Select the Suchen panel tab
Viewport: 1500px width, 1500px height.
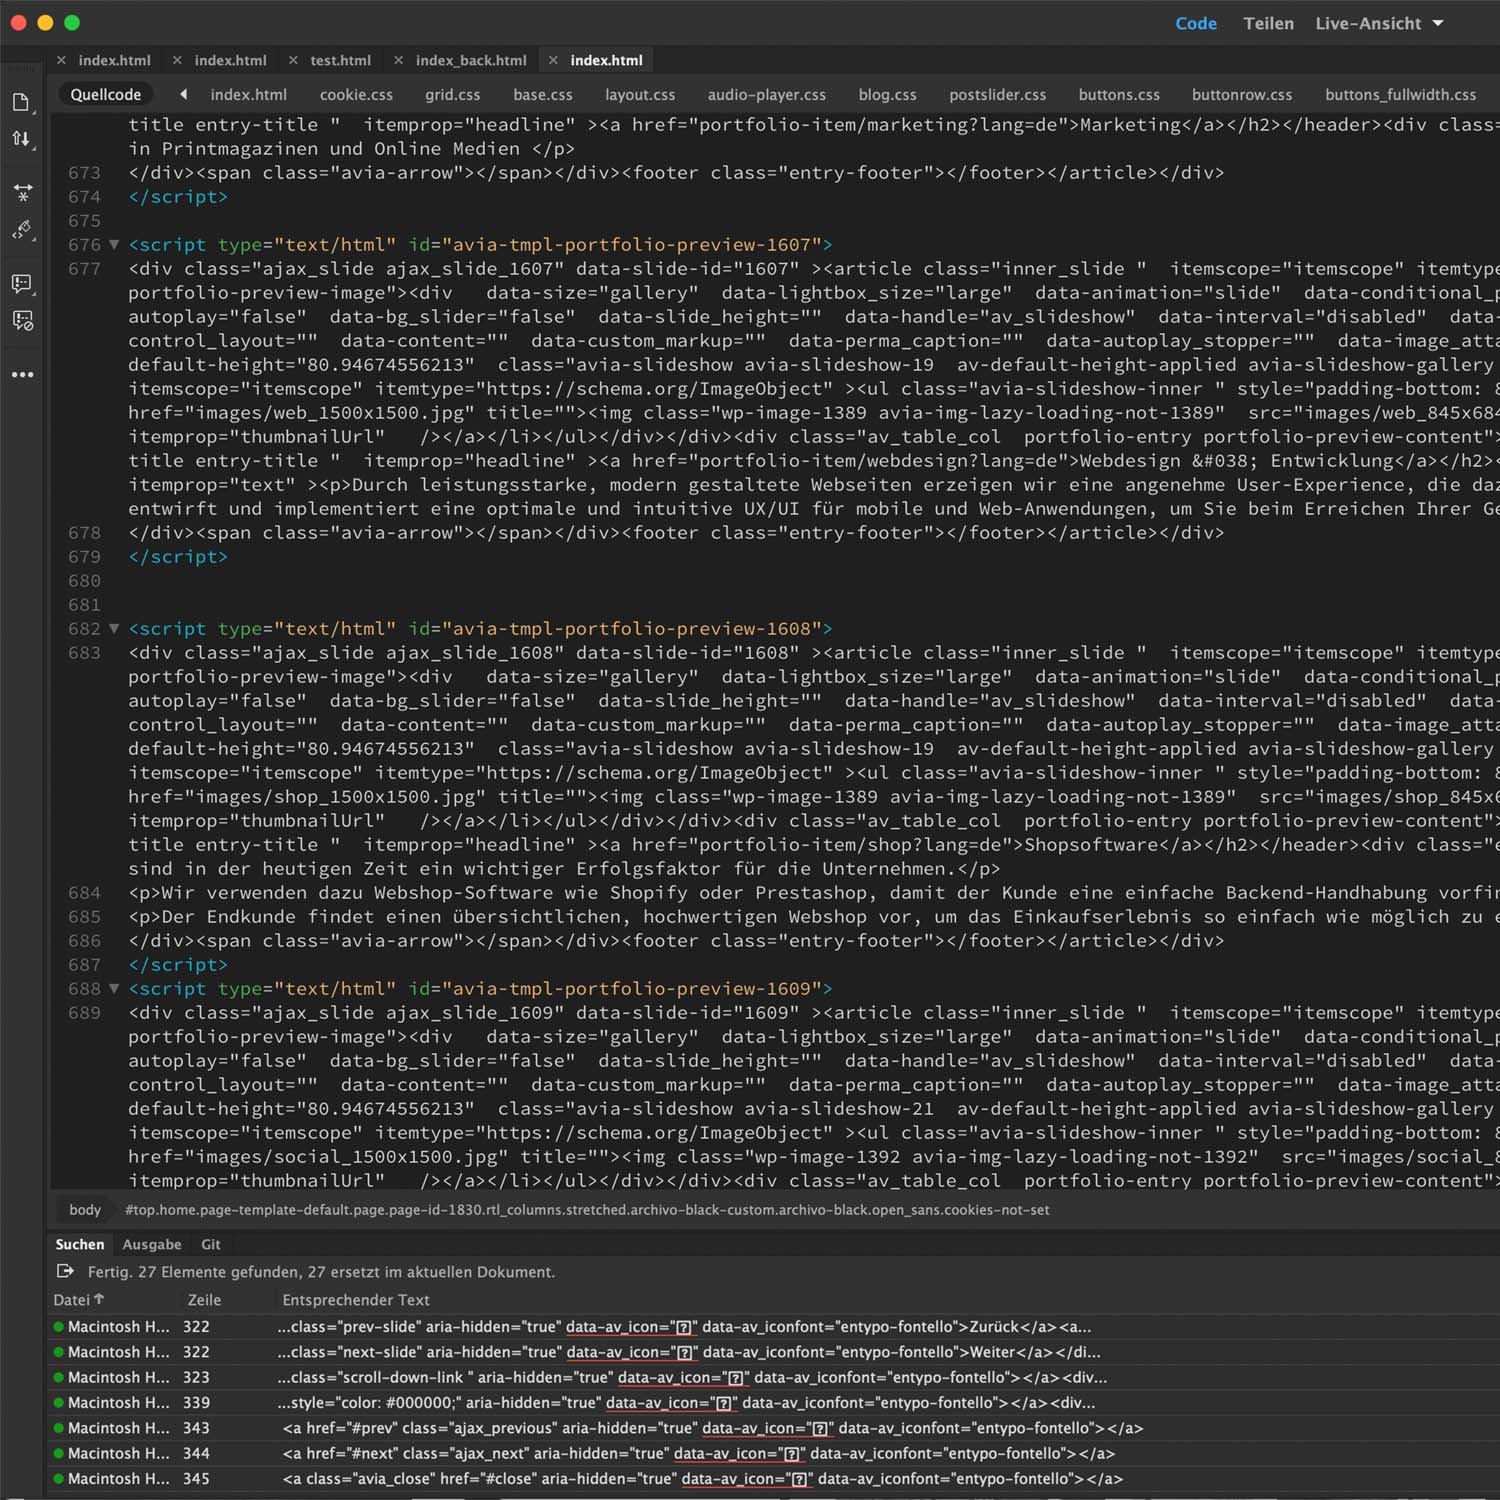[x=80, y=1244]
